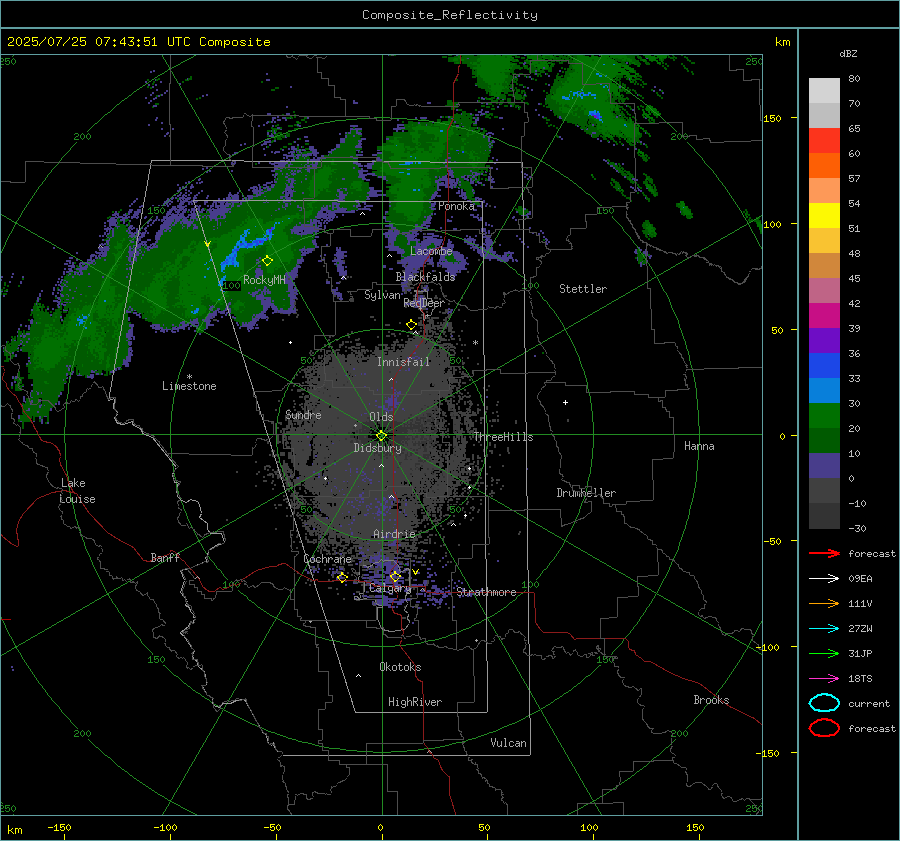The width and height of the screenshot is (900, 841).
Task: Click the Olds city label
Action: pos(381,417)
